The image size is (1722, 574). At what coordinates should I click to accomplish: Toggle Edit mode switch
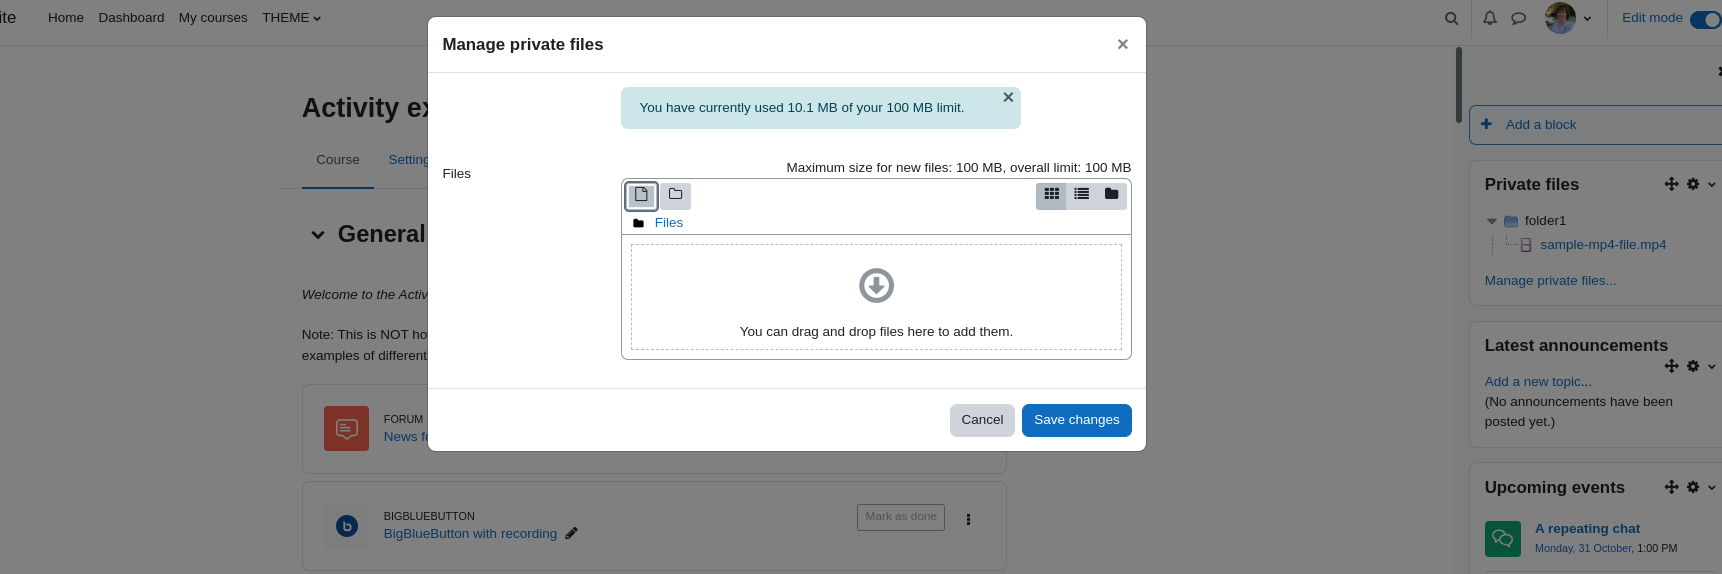1705,19
